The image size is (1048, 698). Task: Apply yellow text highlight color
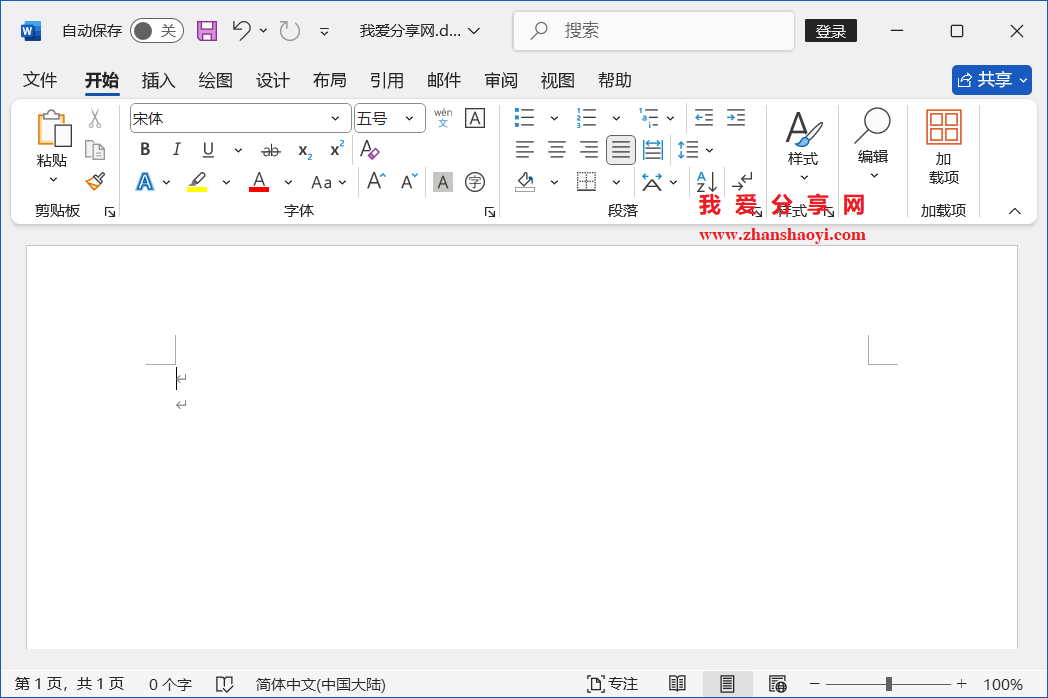point(196,182)
